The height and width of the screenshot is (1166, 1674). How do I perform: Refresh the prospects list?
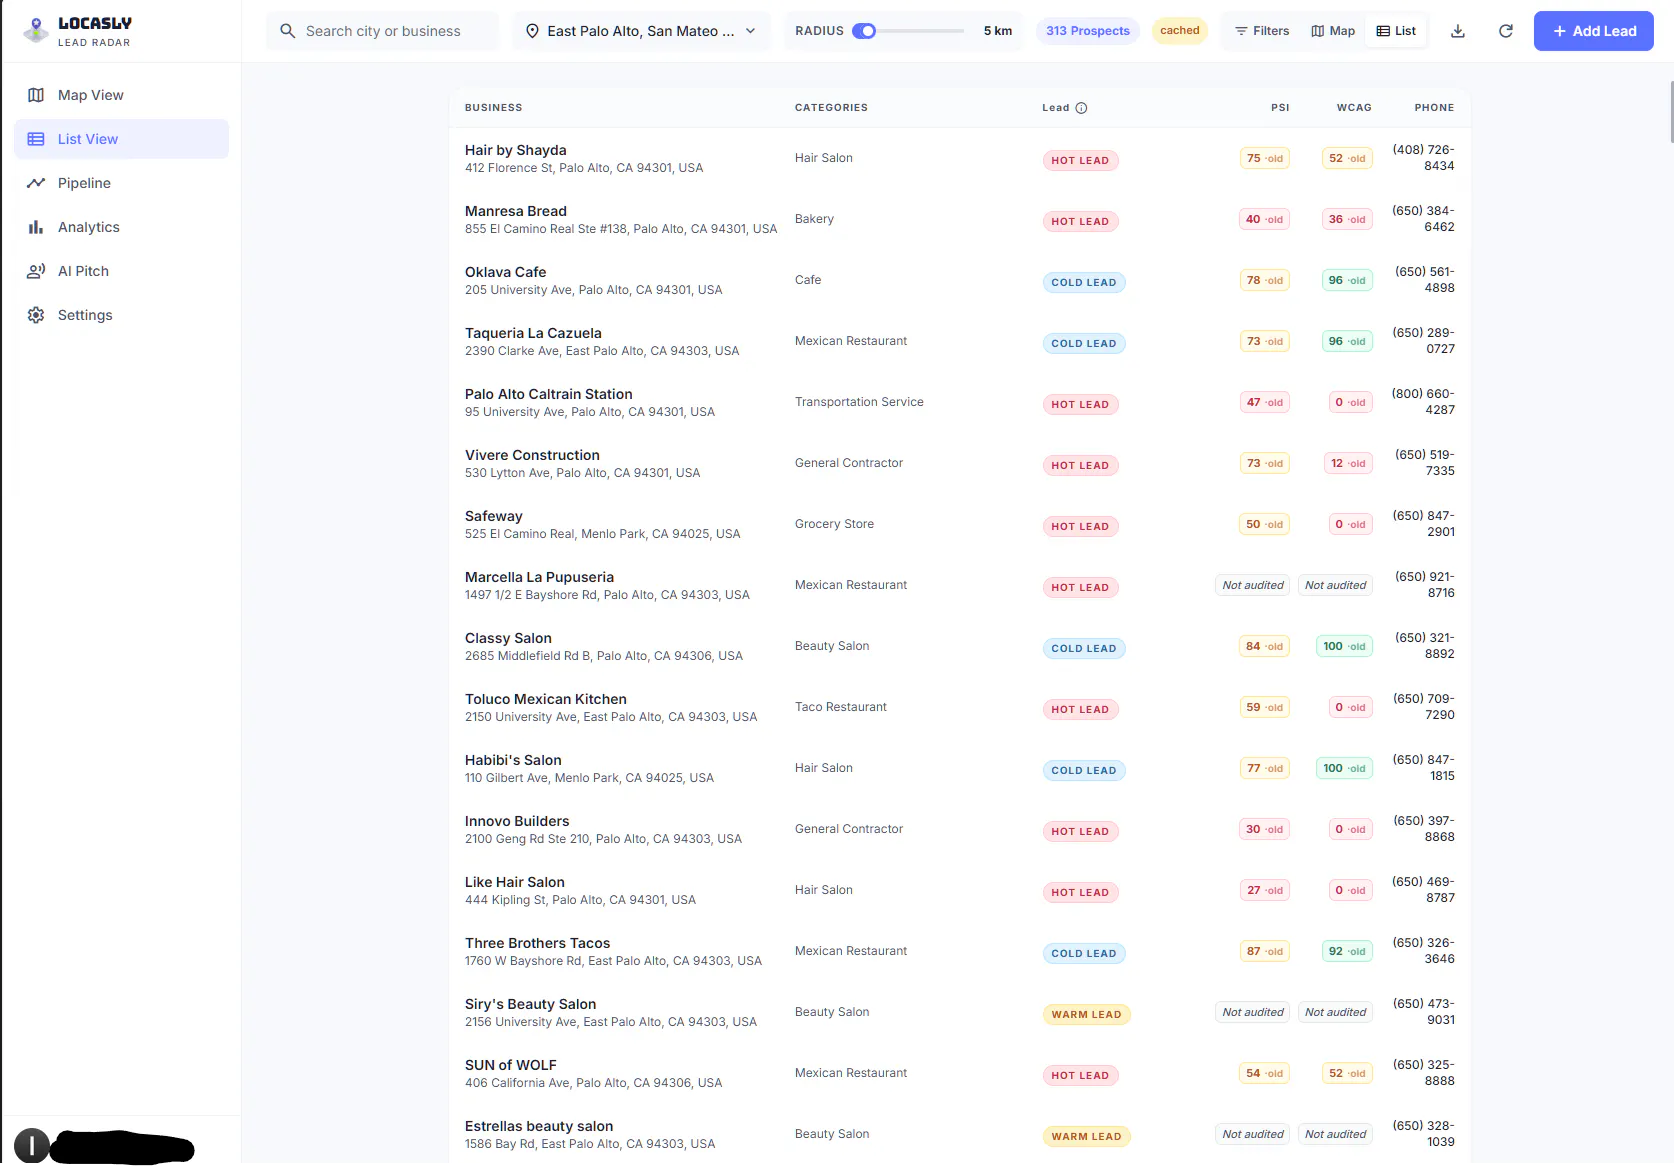pyautogui.click(x=1506, y=31)
